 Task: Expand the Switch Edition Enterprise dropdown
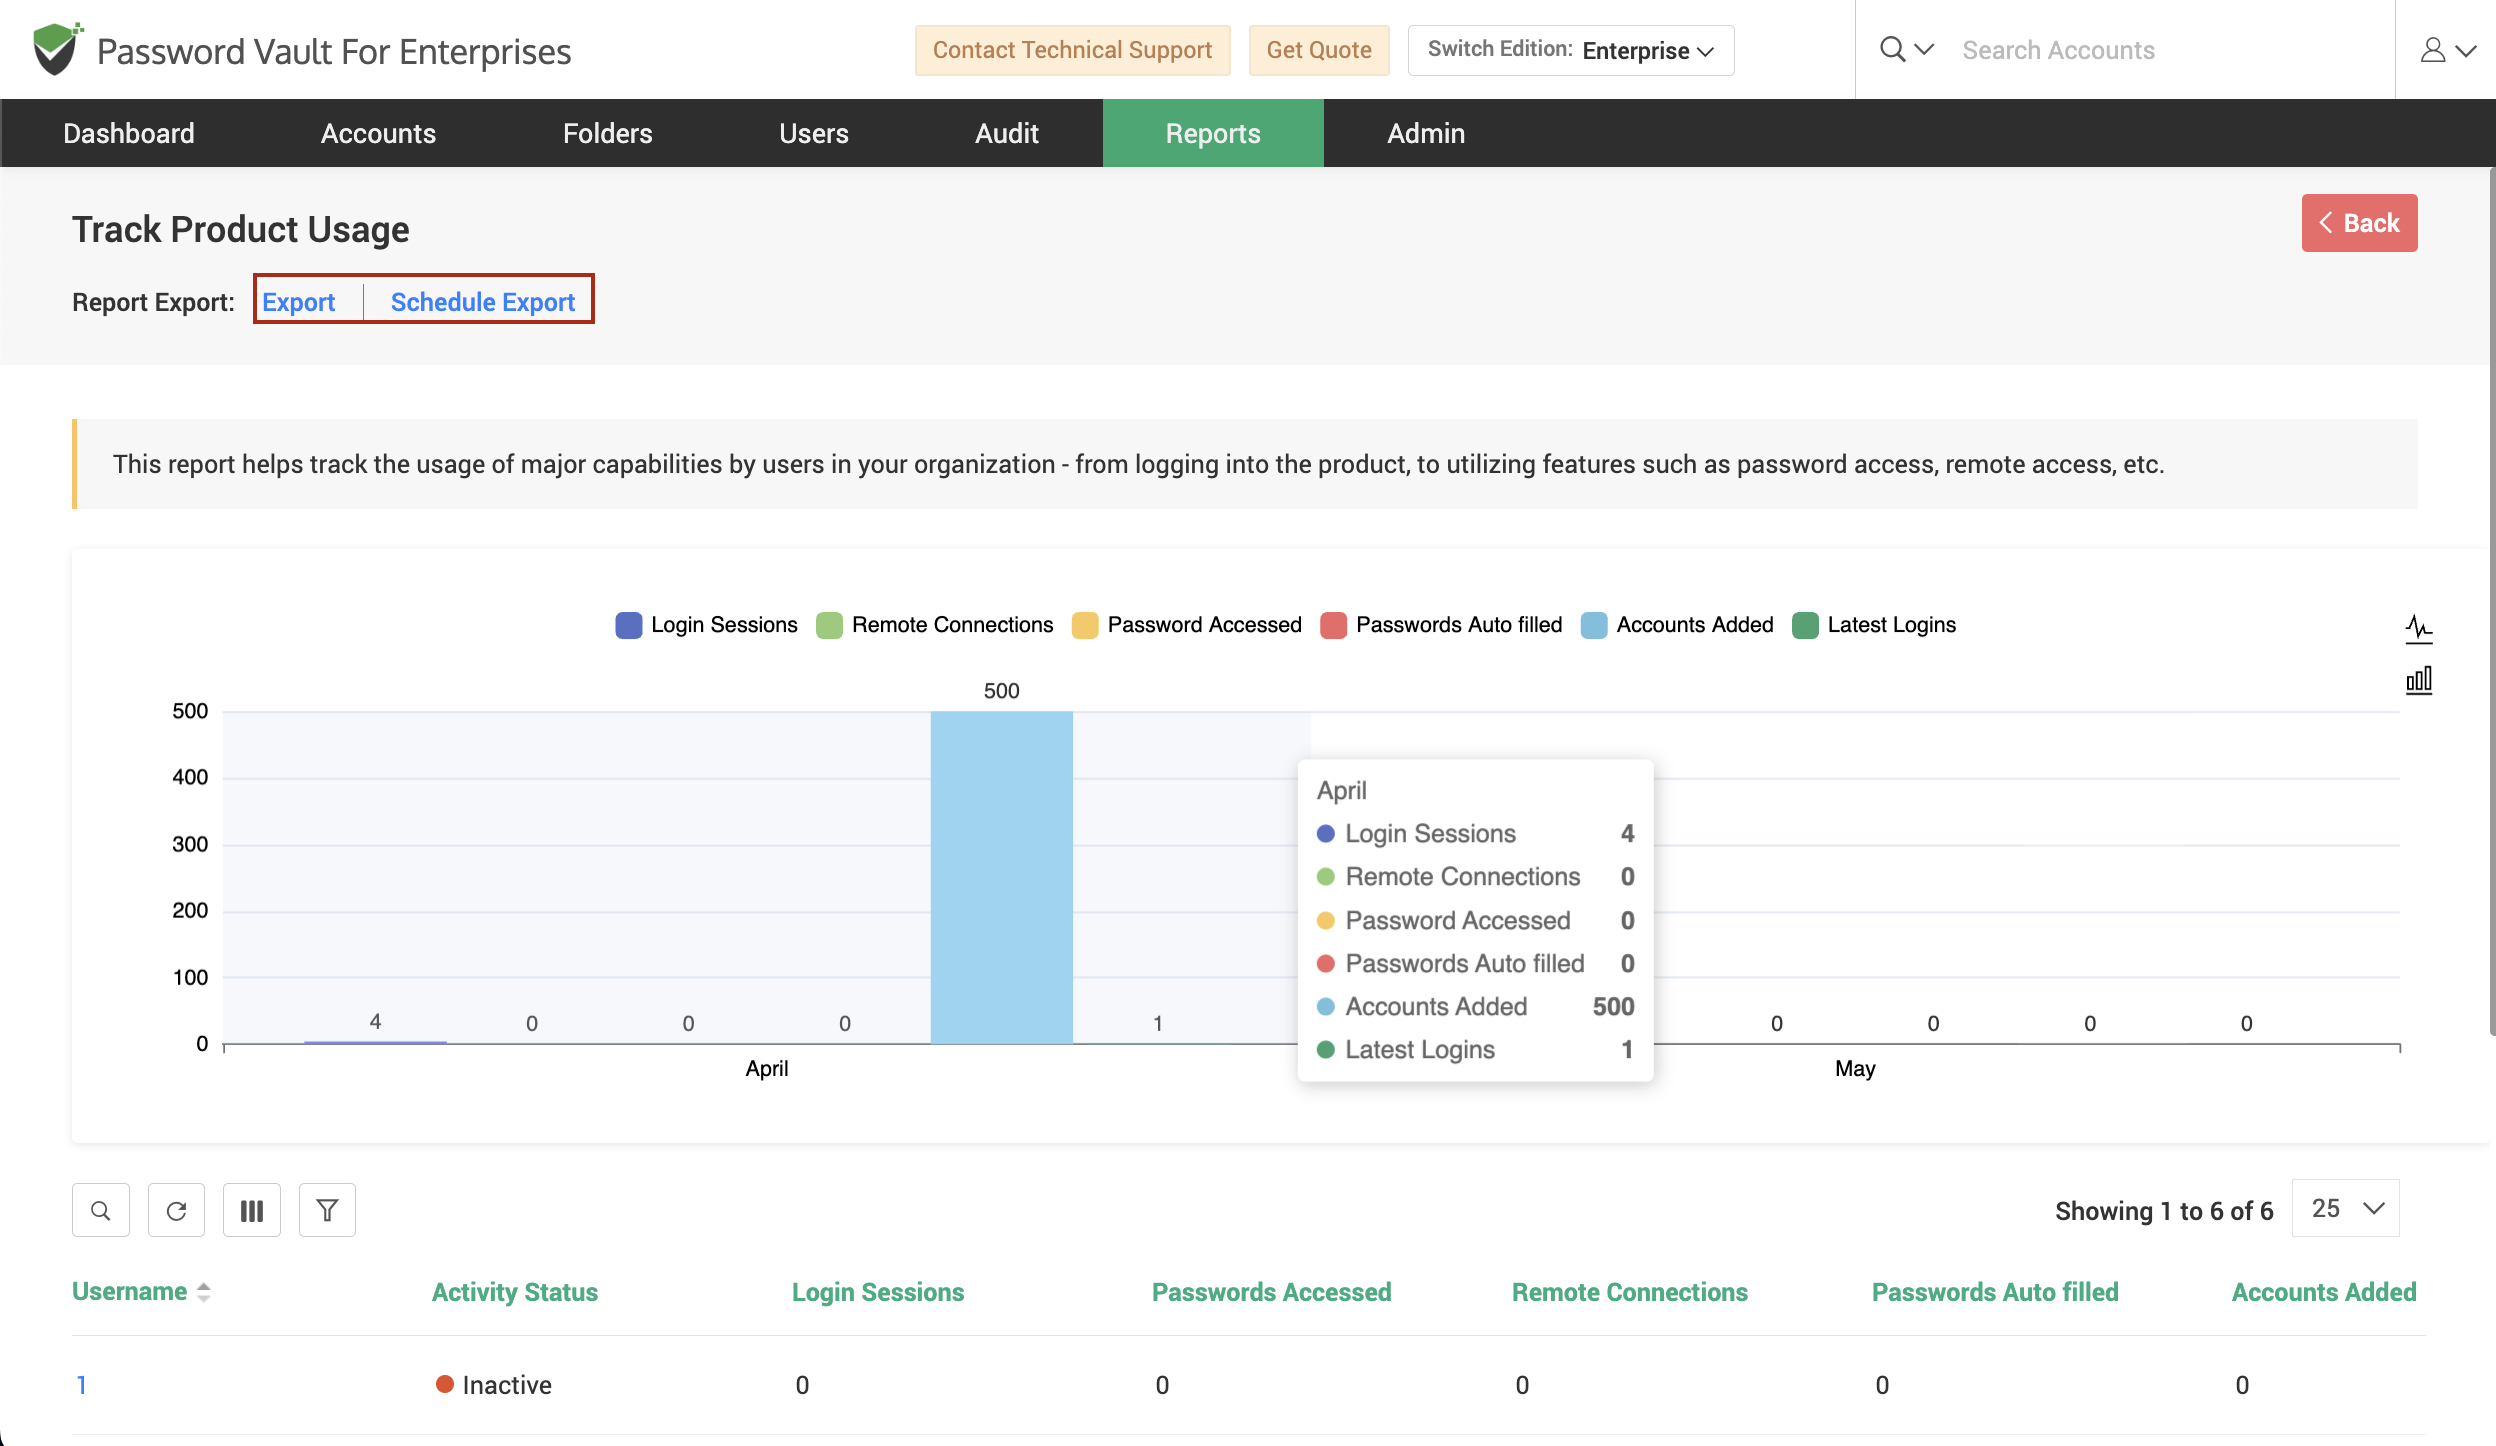click(1570, 50)
